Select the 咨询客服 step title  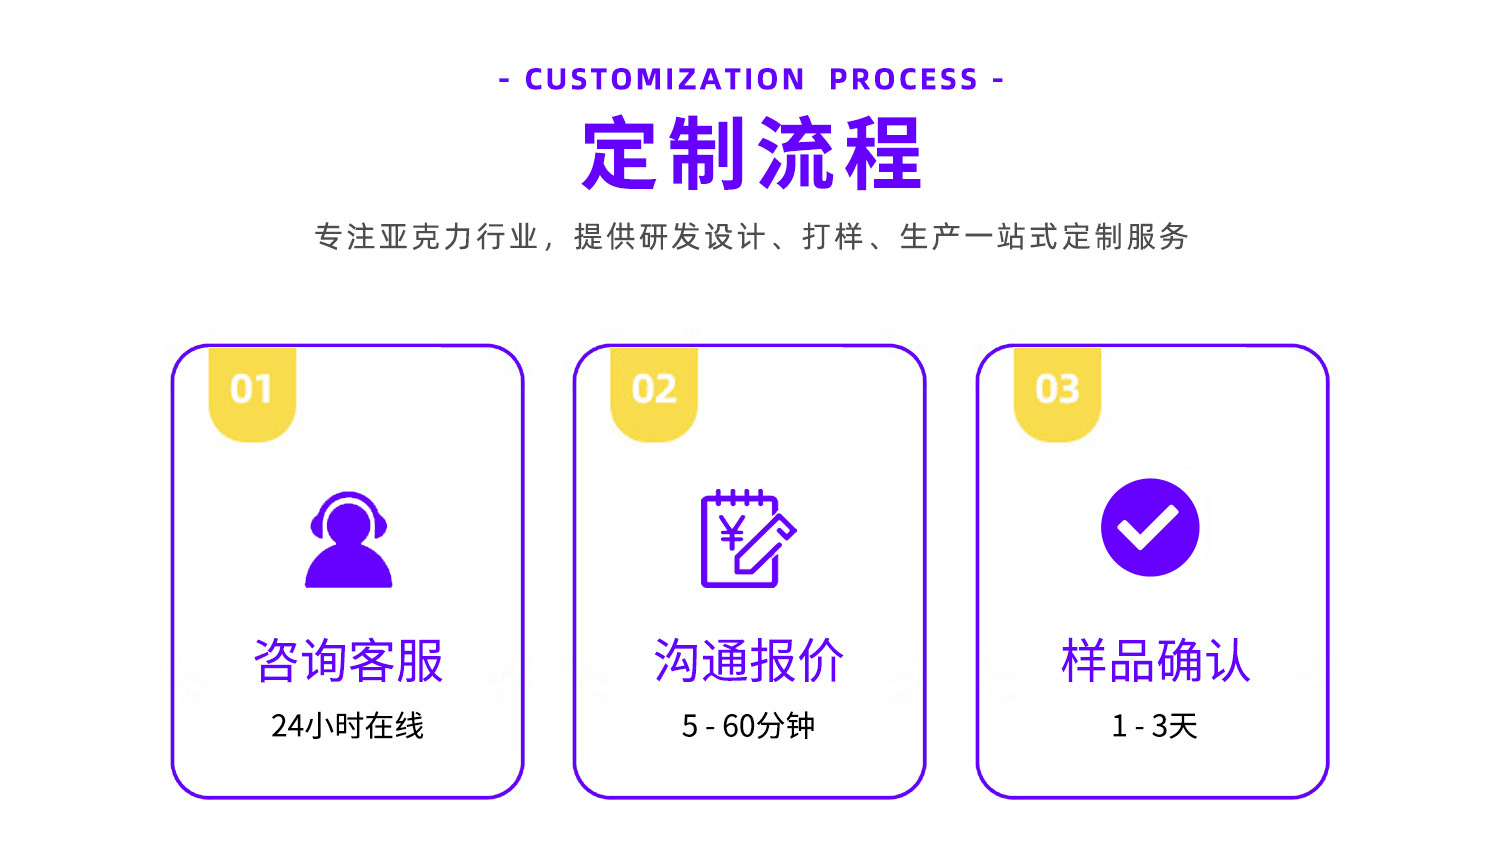(348, 661)
